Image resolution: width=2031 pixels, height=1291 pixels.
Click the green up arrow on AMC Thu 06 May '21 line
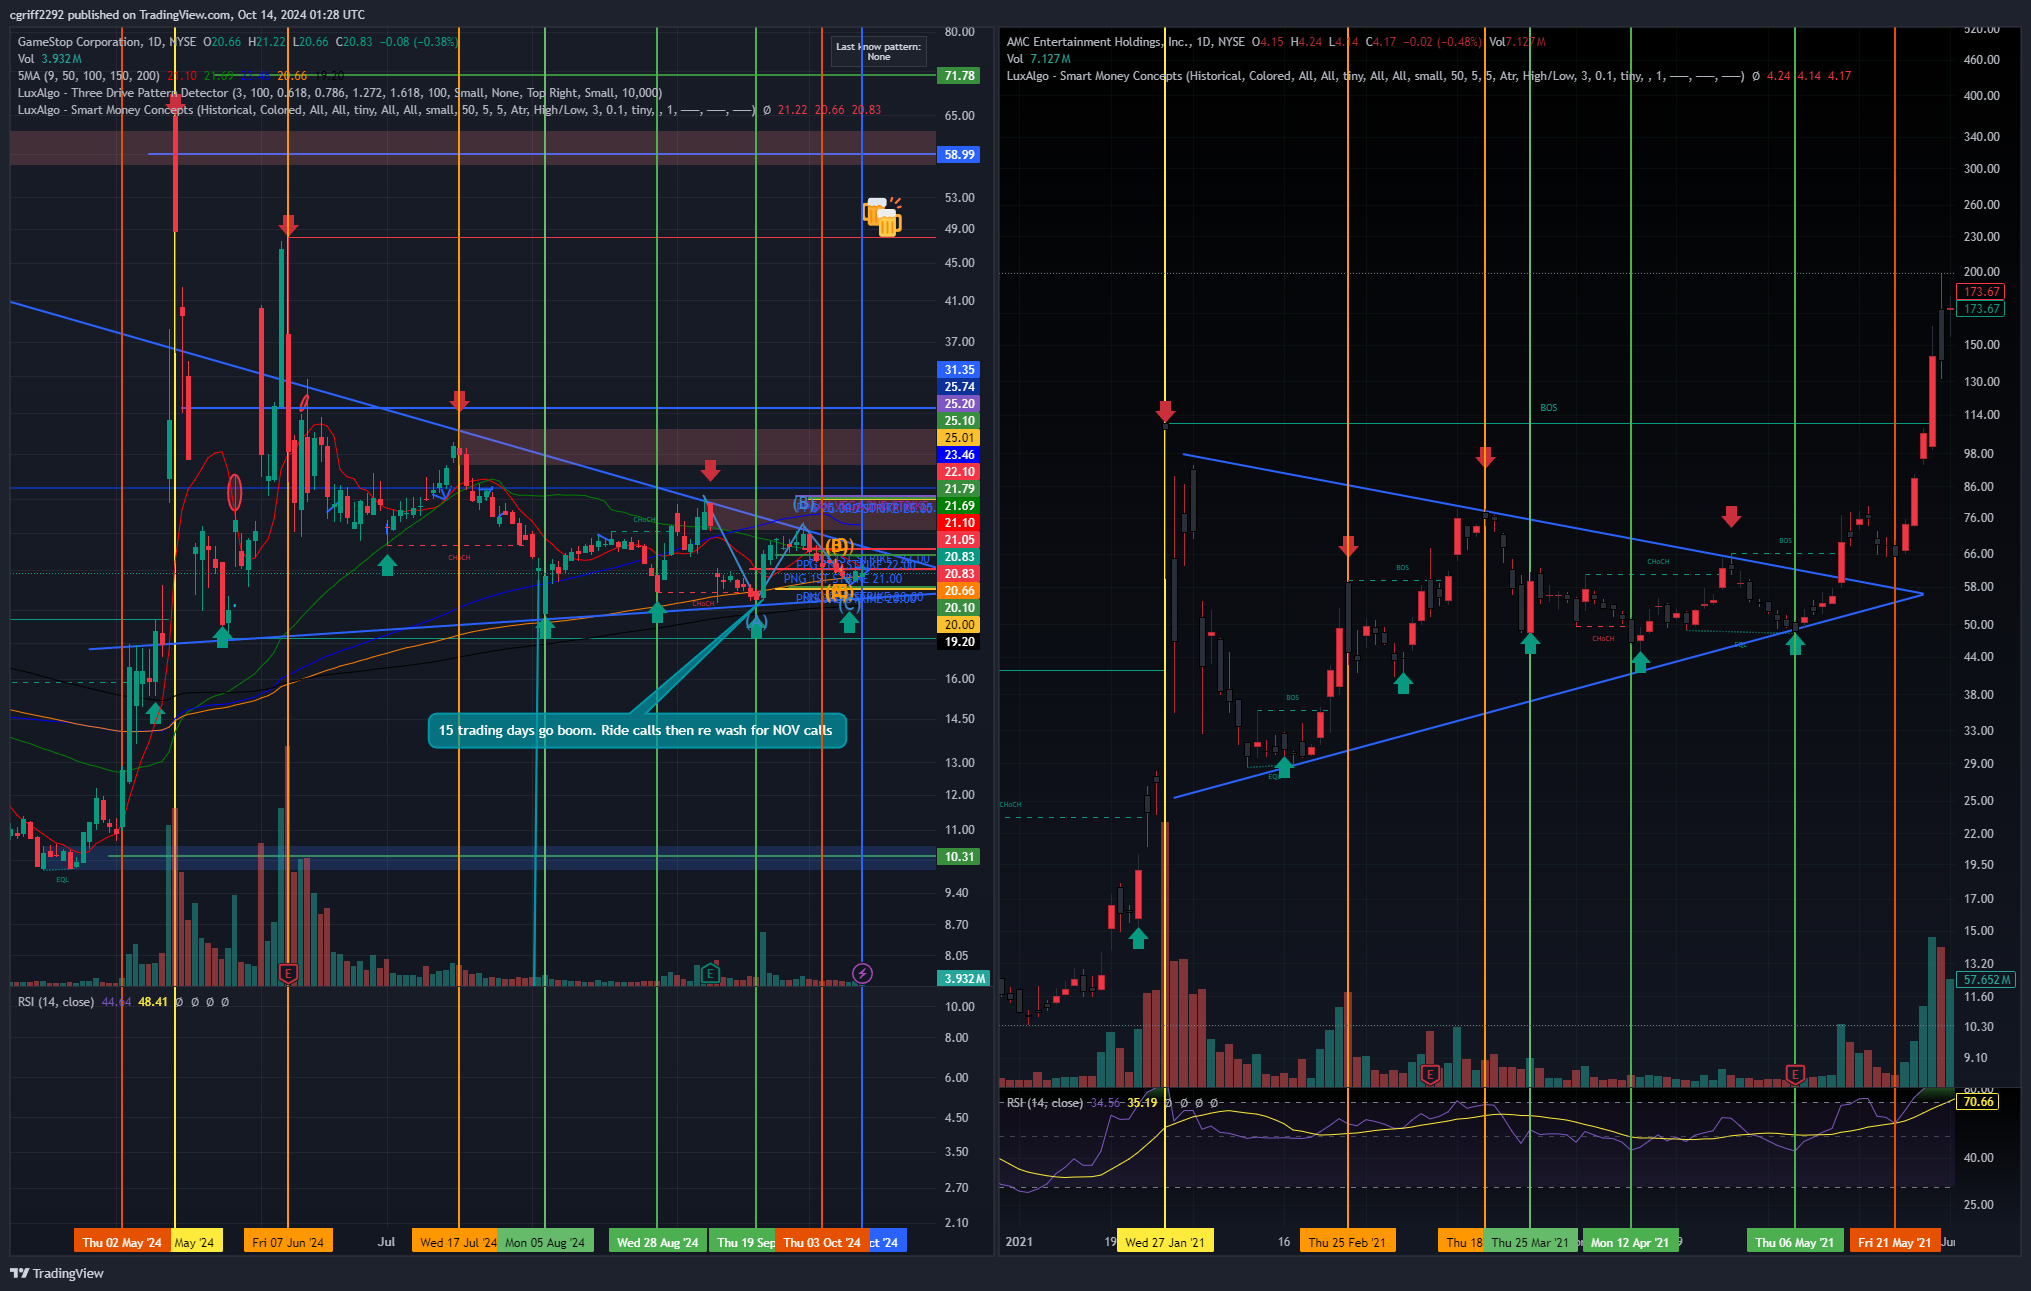click(x=1795, y=644)
